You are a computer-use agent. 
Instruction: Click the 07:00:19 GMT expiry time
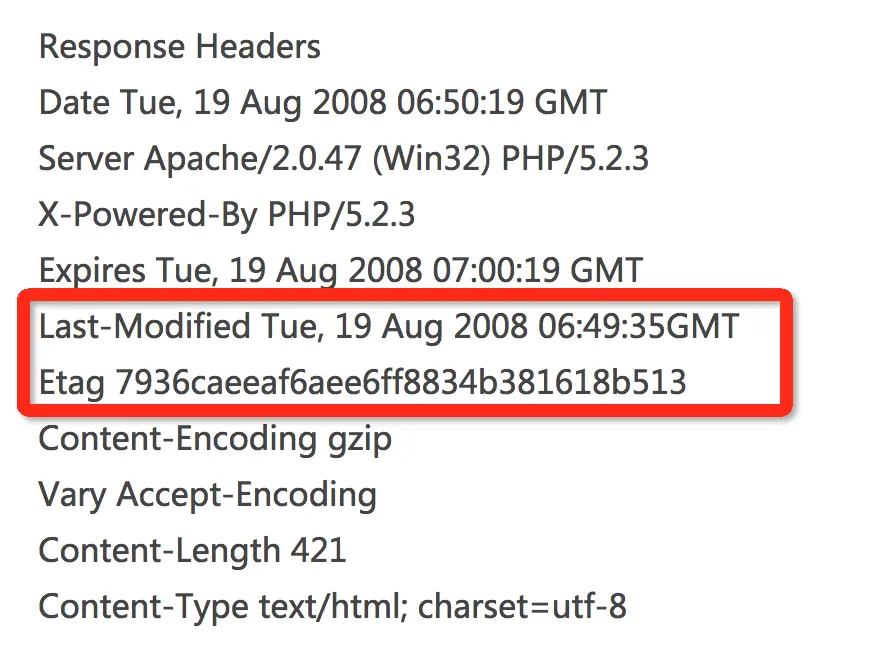(x=538, y=271)
